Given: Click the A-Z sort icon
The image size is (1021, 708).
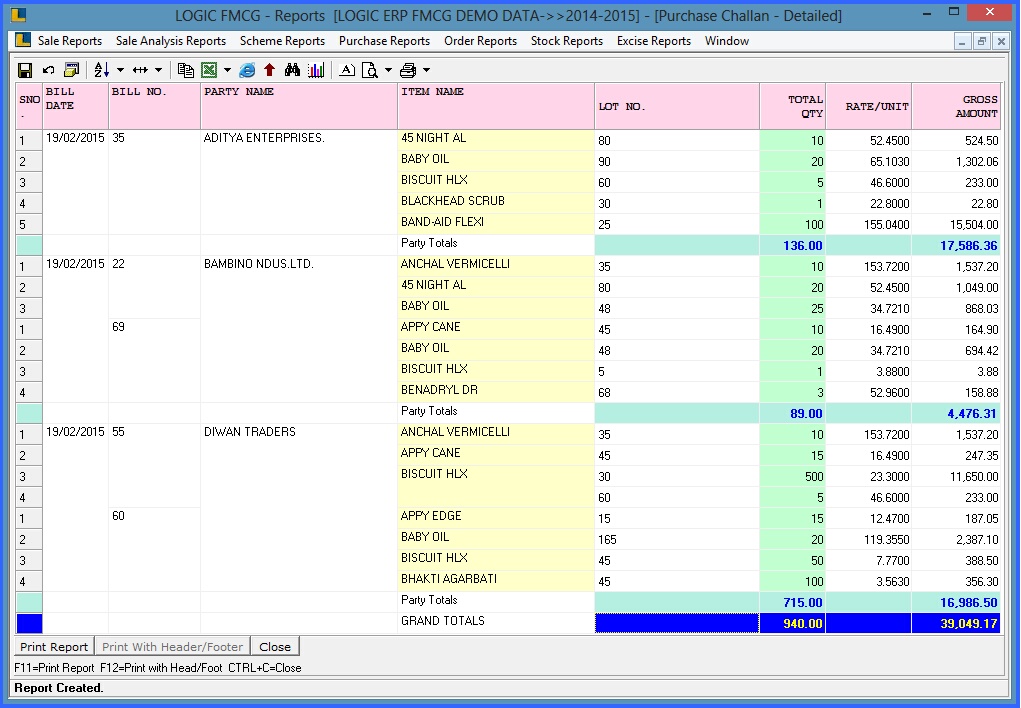Looking at the screenshot, I should (101, 70).
